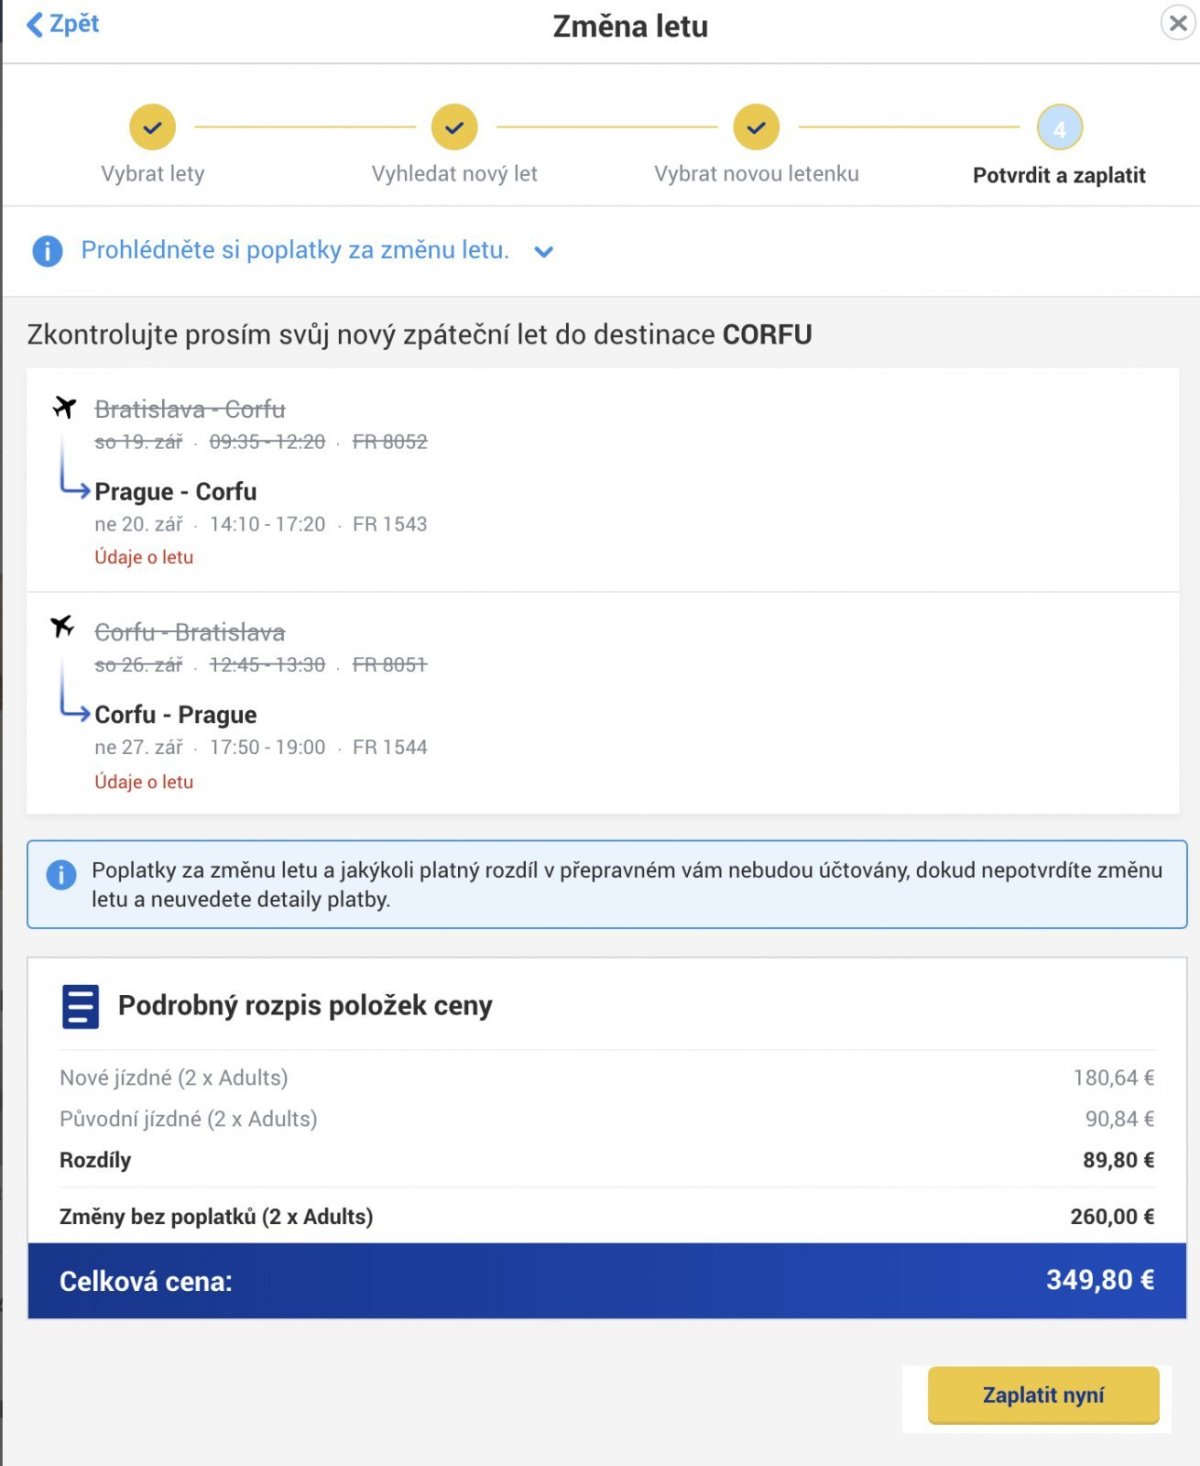
Task: Click the departing plane icon for Bratislava - Corfu
Action: click(x=65, y=408)
